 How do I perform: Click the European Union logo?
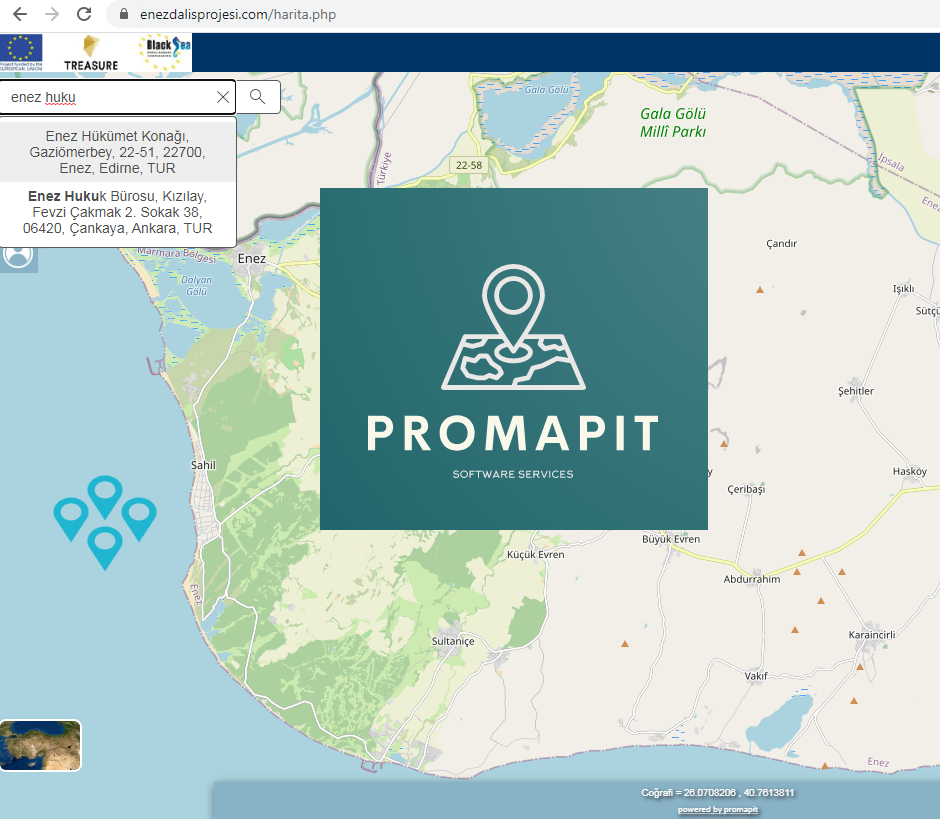click(x=22, y=52)
